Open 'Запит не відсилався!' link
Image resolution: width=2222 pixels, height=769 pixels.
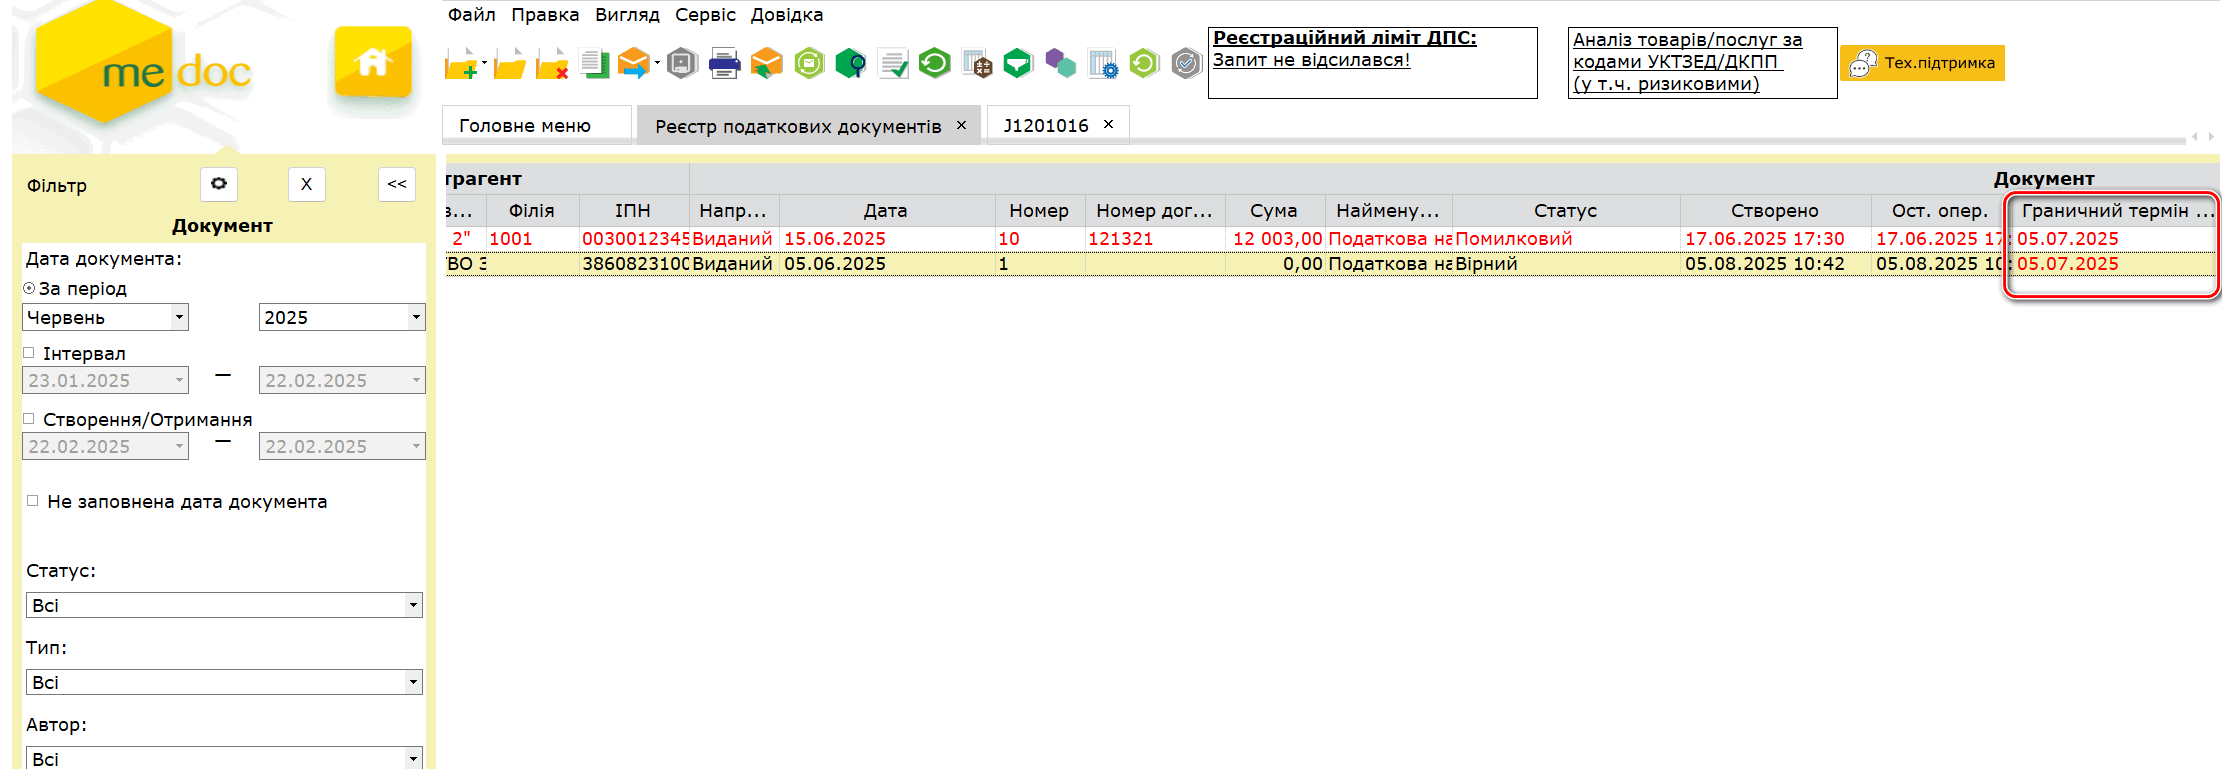pos(1311,60)
